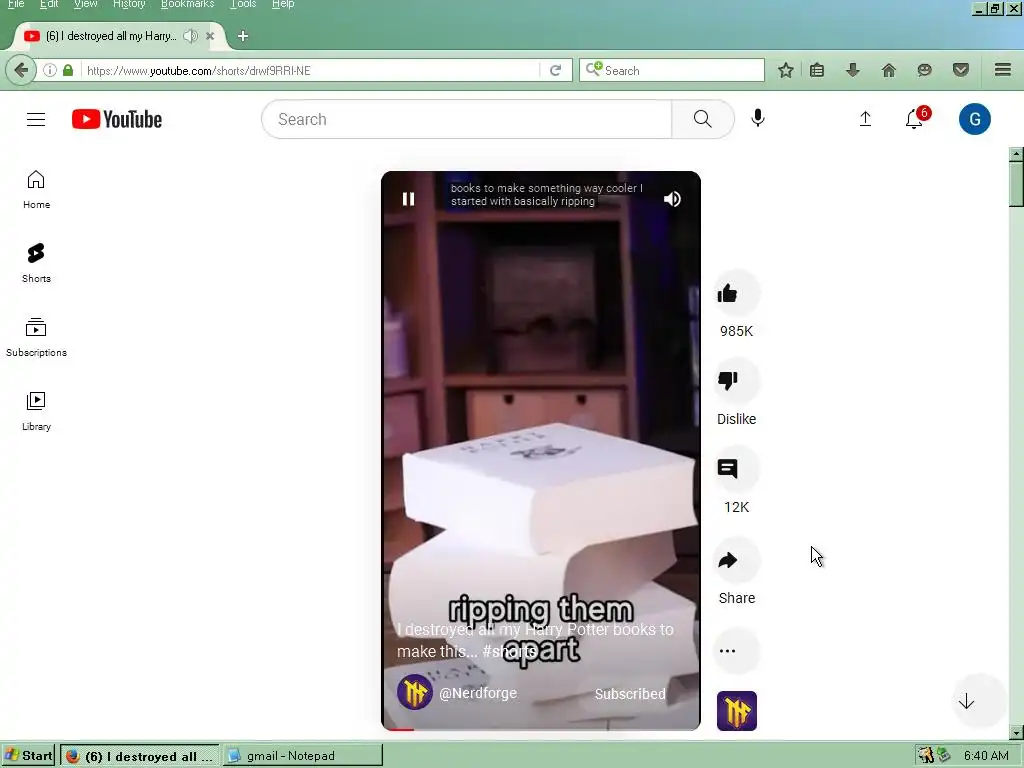Pause the playing Short
The image size is (1024, 768).
[408, 199]
